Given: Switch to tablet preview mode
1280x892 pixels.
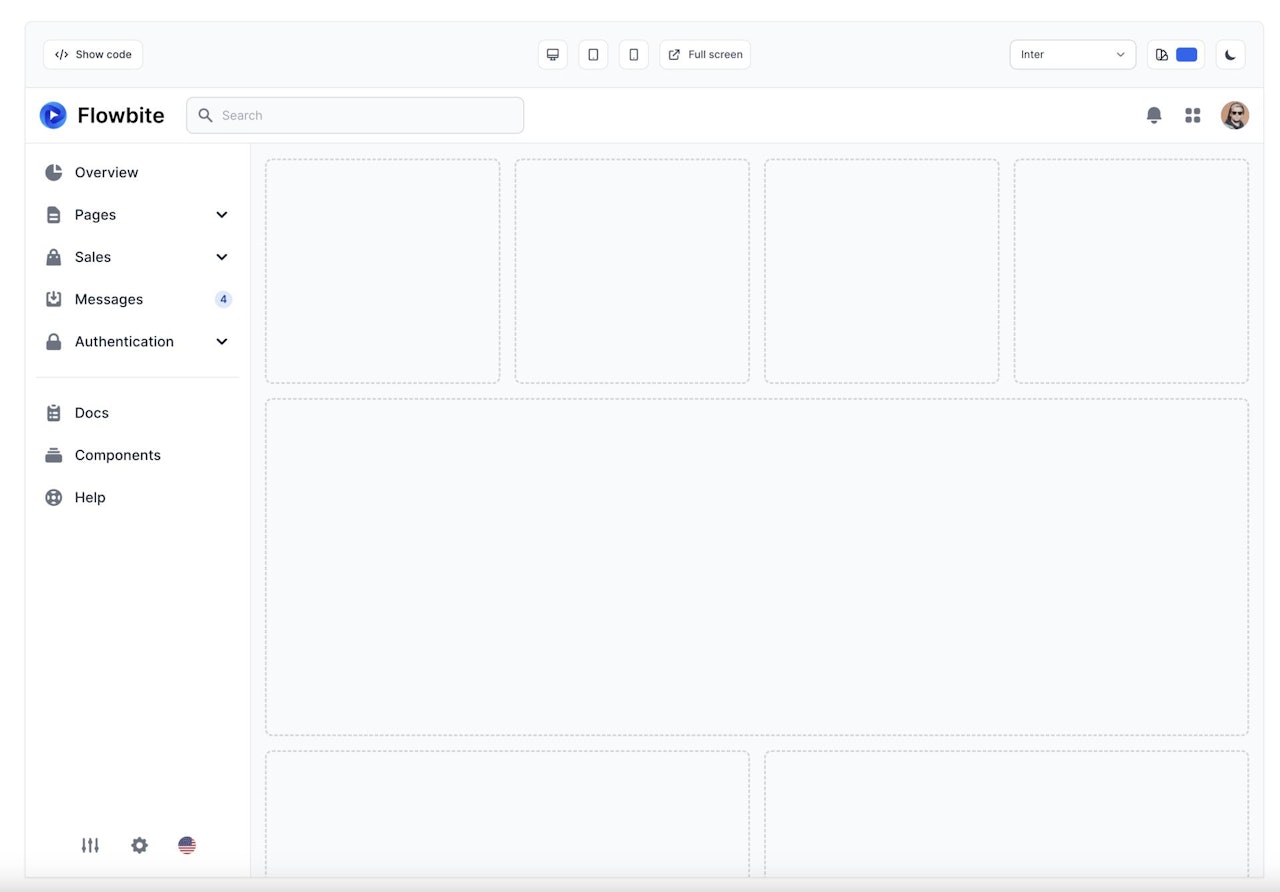Looking at the screenshot, I should click(x=593, y=54).
